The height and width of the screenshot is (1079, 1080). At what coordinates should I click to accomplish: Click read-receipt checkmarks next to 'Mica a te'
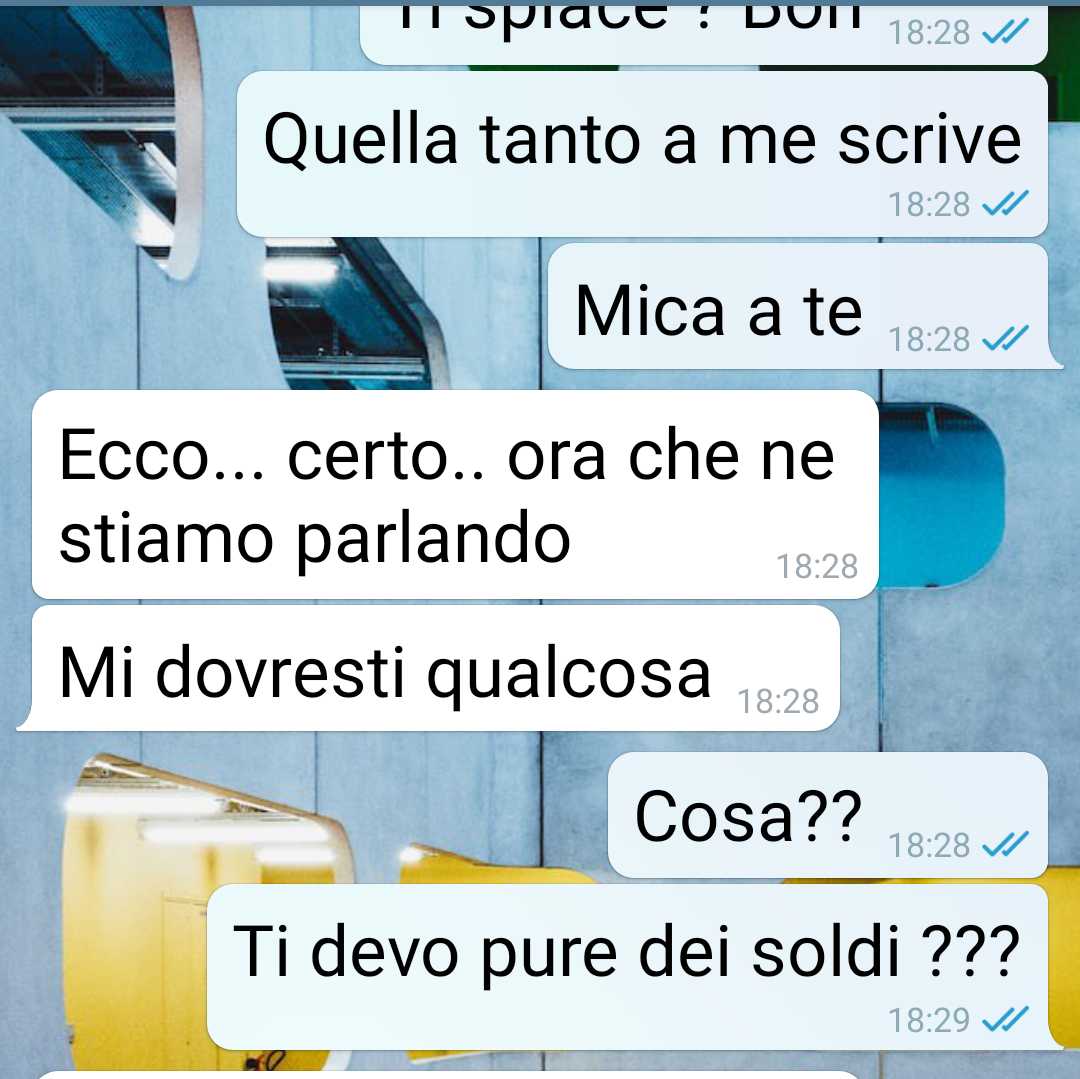coord(1006,338)
